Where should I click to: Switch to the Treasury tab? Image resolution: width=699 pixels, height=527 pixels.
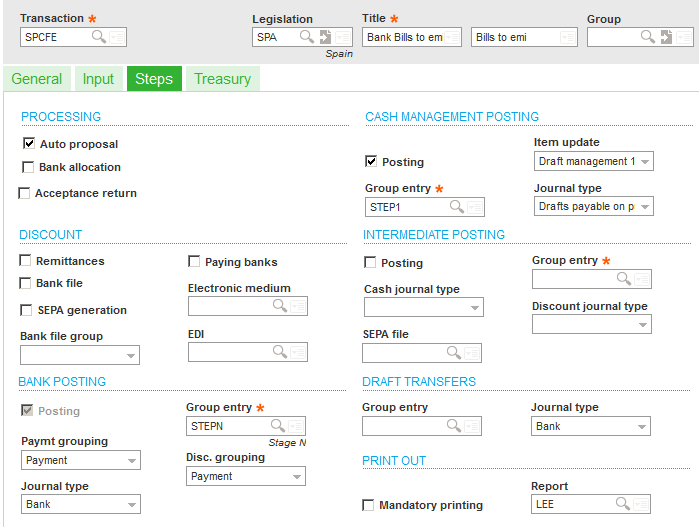tap(222, 79)
